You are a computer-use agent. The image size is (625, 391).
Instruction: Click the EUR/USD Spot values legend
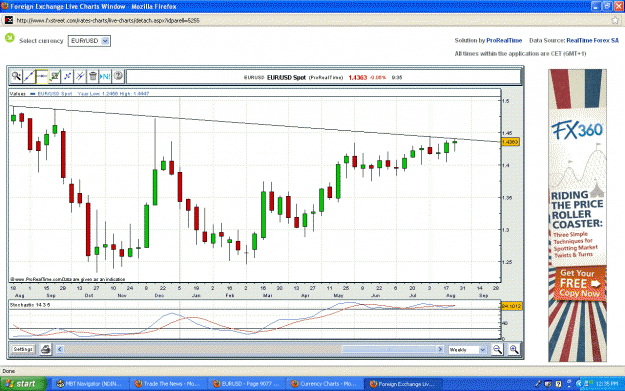tap(55, 94)
